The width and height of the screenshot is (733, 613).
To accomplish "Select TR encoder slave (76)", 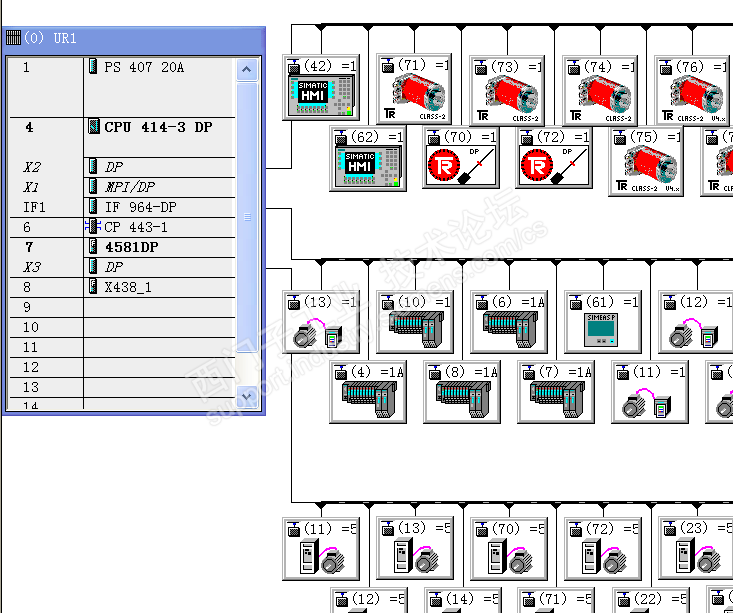I will coord(692,90).
